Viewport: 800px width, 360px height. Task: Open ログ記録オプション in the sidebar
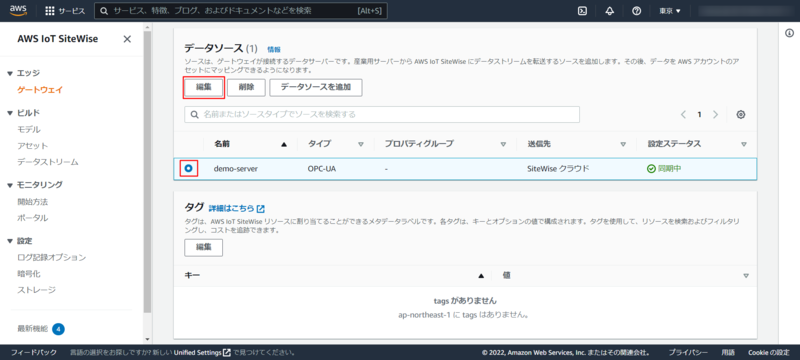(x=52, y=258)
